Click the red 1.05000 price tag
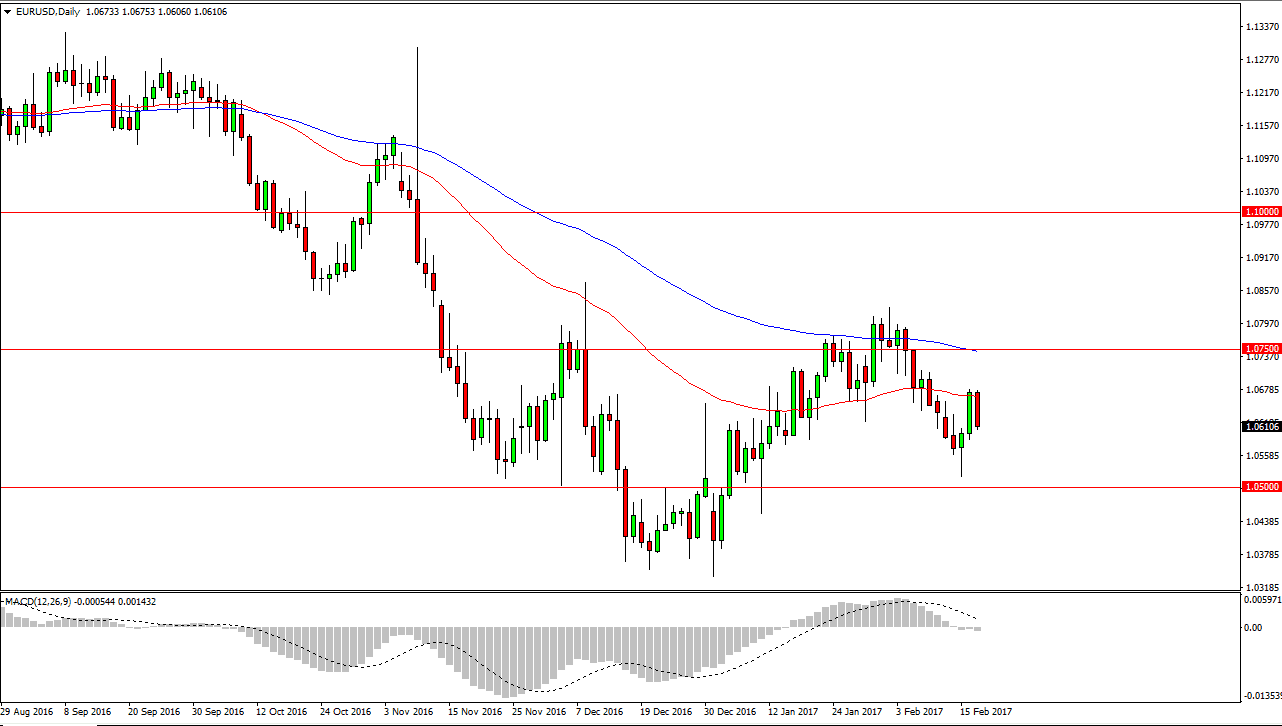Screen dimensions: 1282x726 pos(1261,486)
